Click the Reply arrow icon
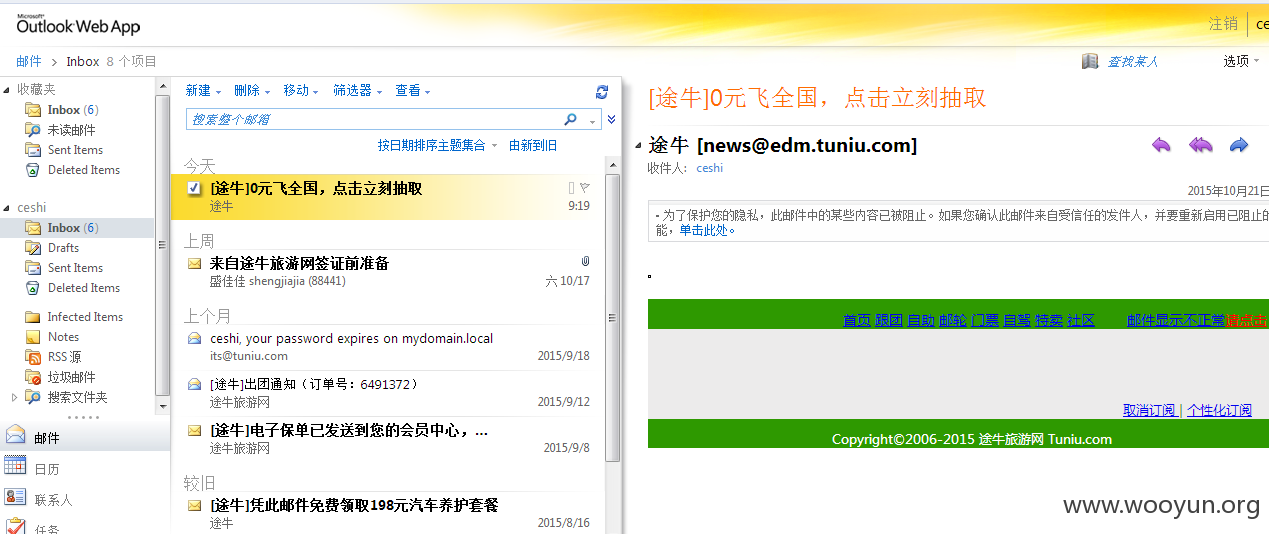Viewport: 1269px width, 534px height. click(x=1161, y=145)
